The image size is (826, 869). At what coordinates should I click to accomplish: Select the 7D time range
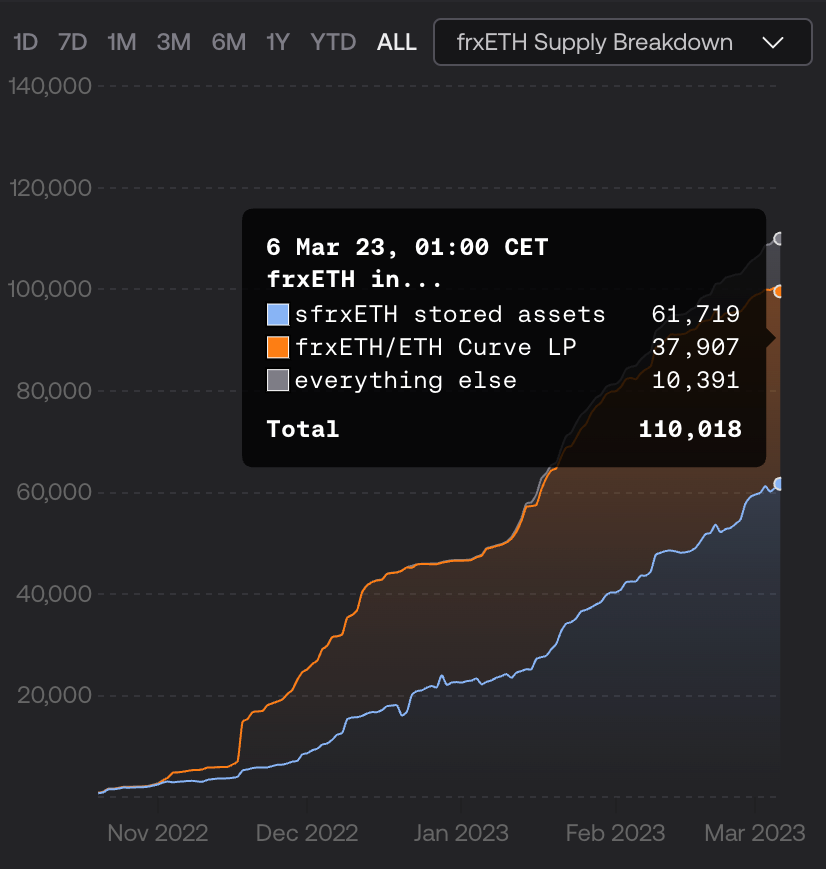click(x=73, y=42)
